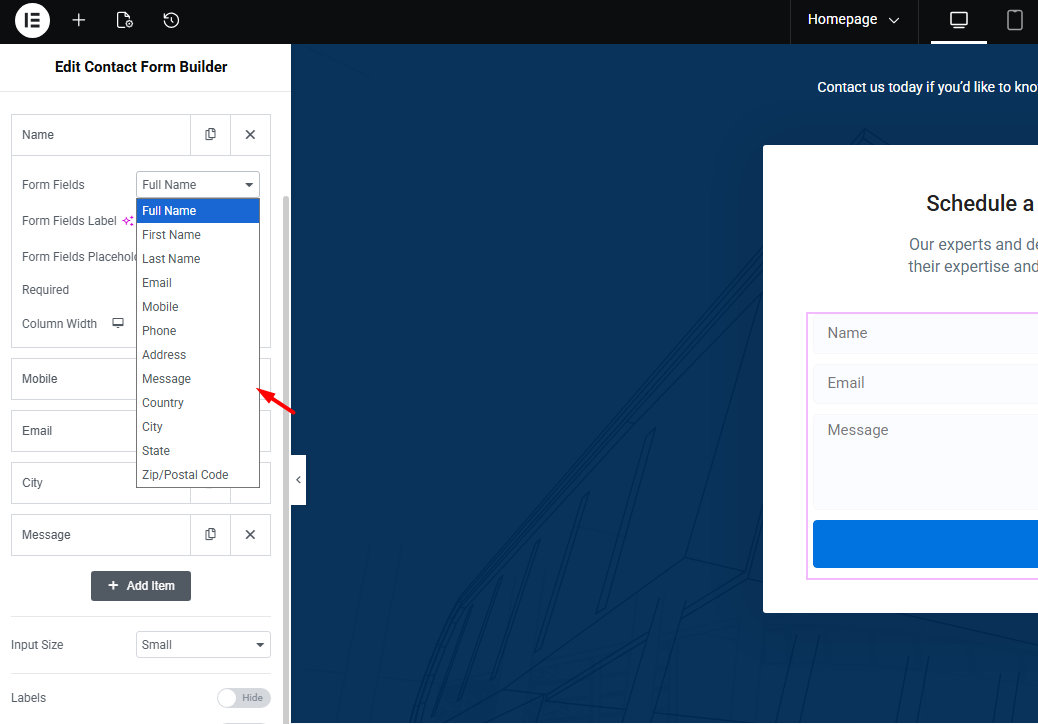Click the Add Item button
Image resolution: width=1038 pixels, height=724 pixels.
(x=141, y=586)
